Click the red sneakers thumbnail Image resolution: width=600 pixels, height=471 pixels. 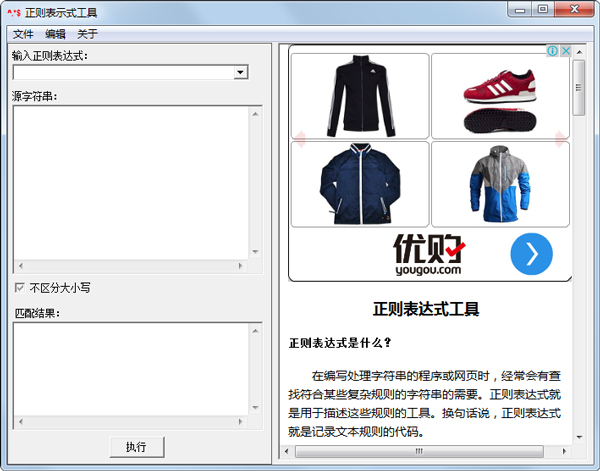500,96
